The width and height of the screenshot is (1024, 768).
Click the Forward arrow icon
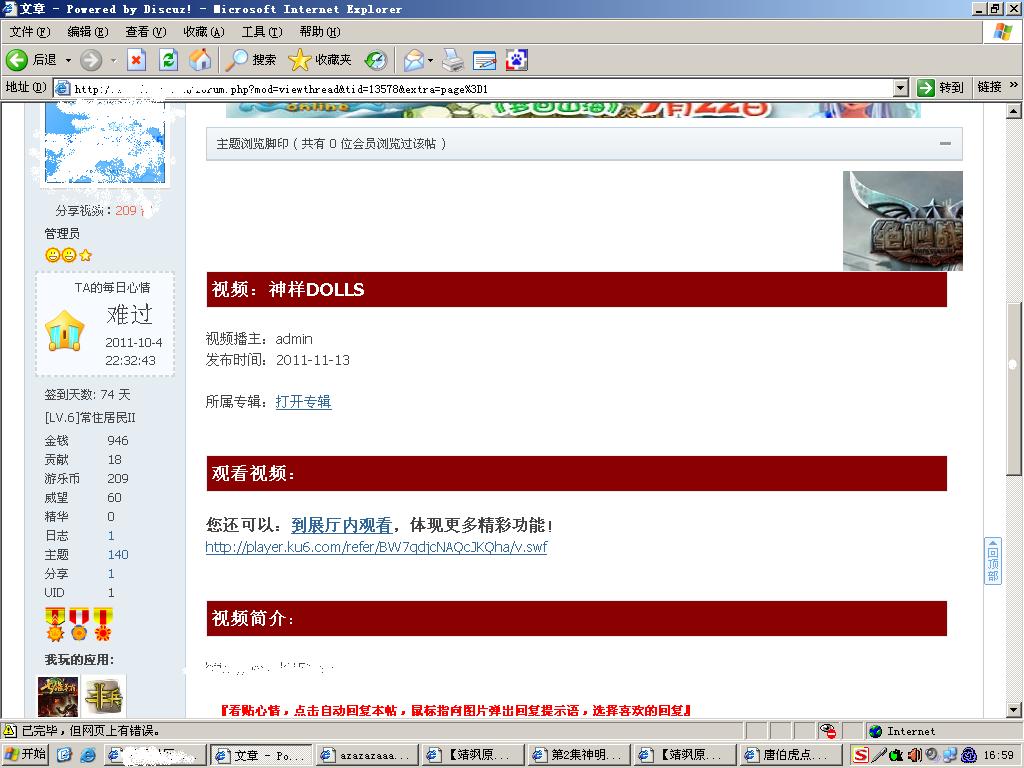91,60
